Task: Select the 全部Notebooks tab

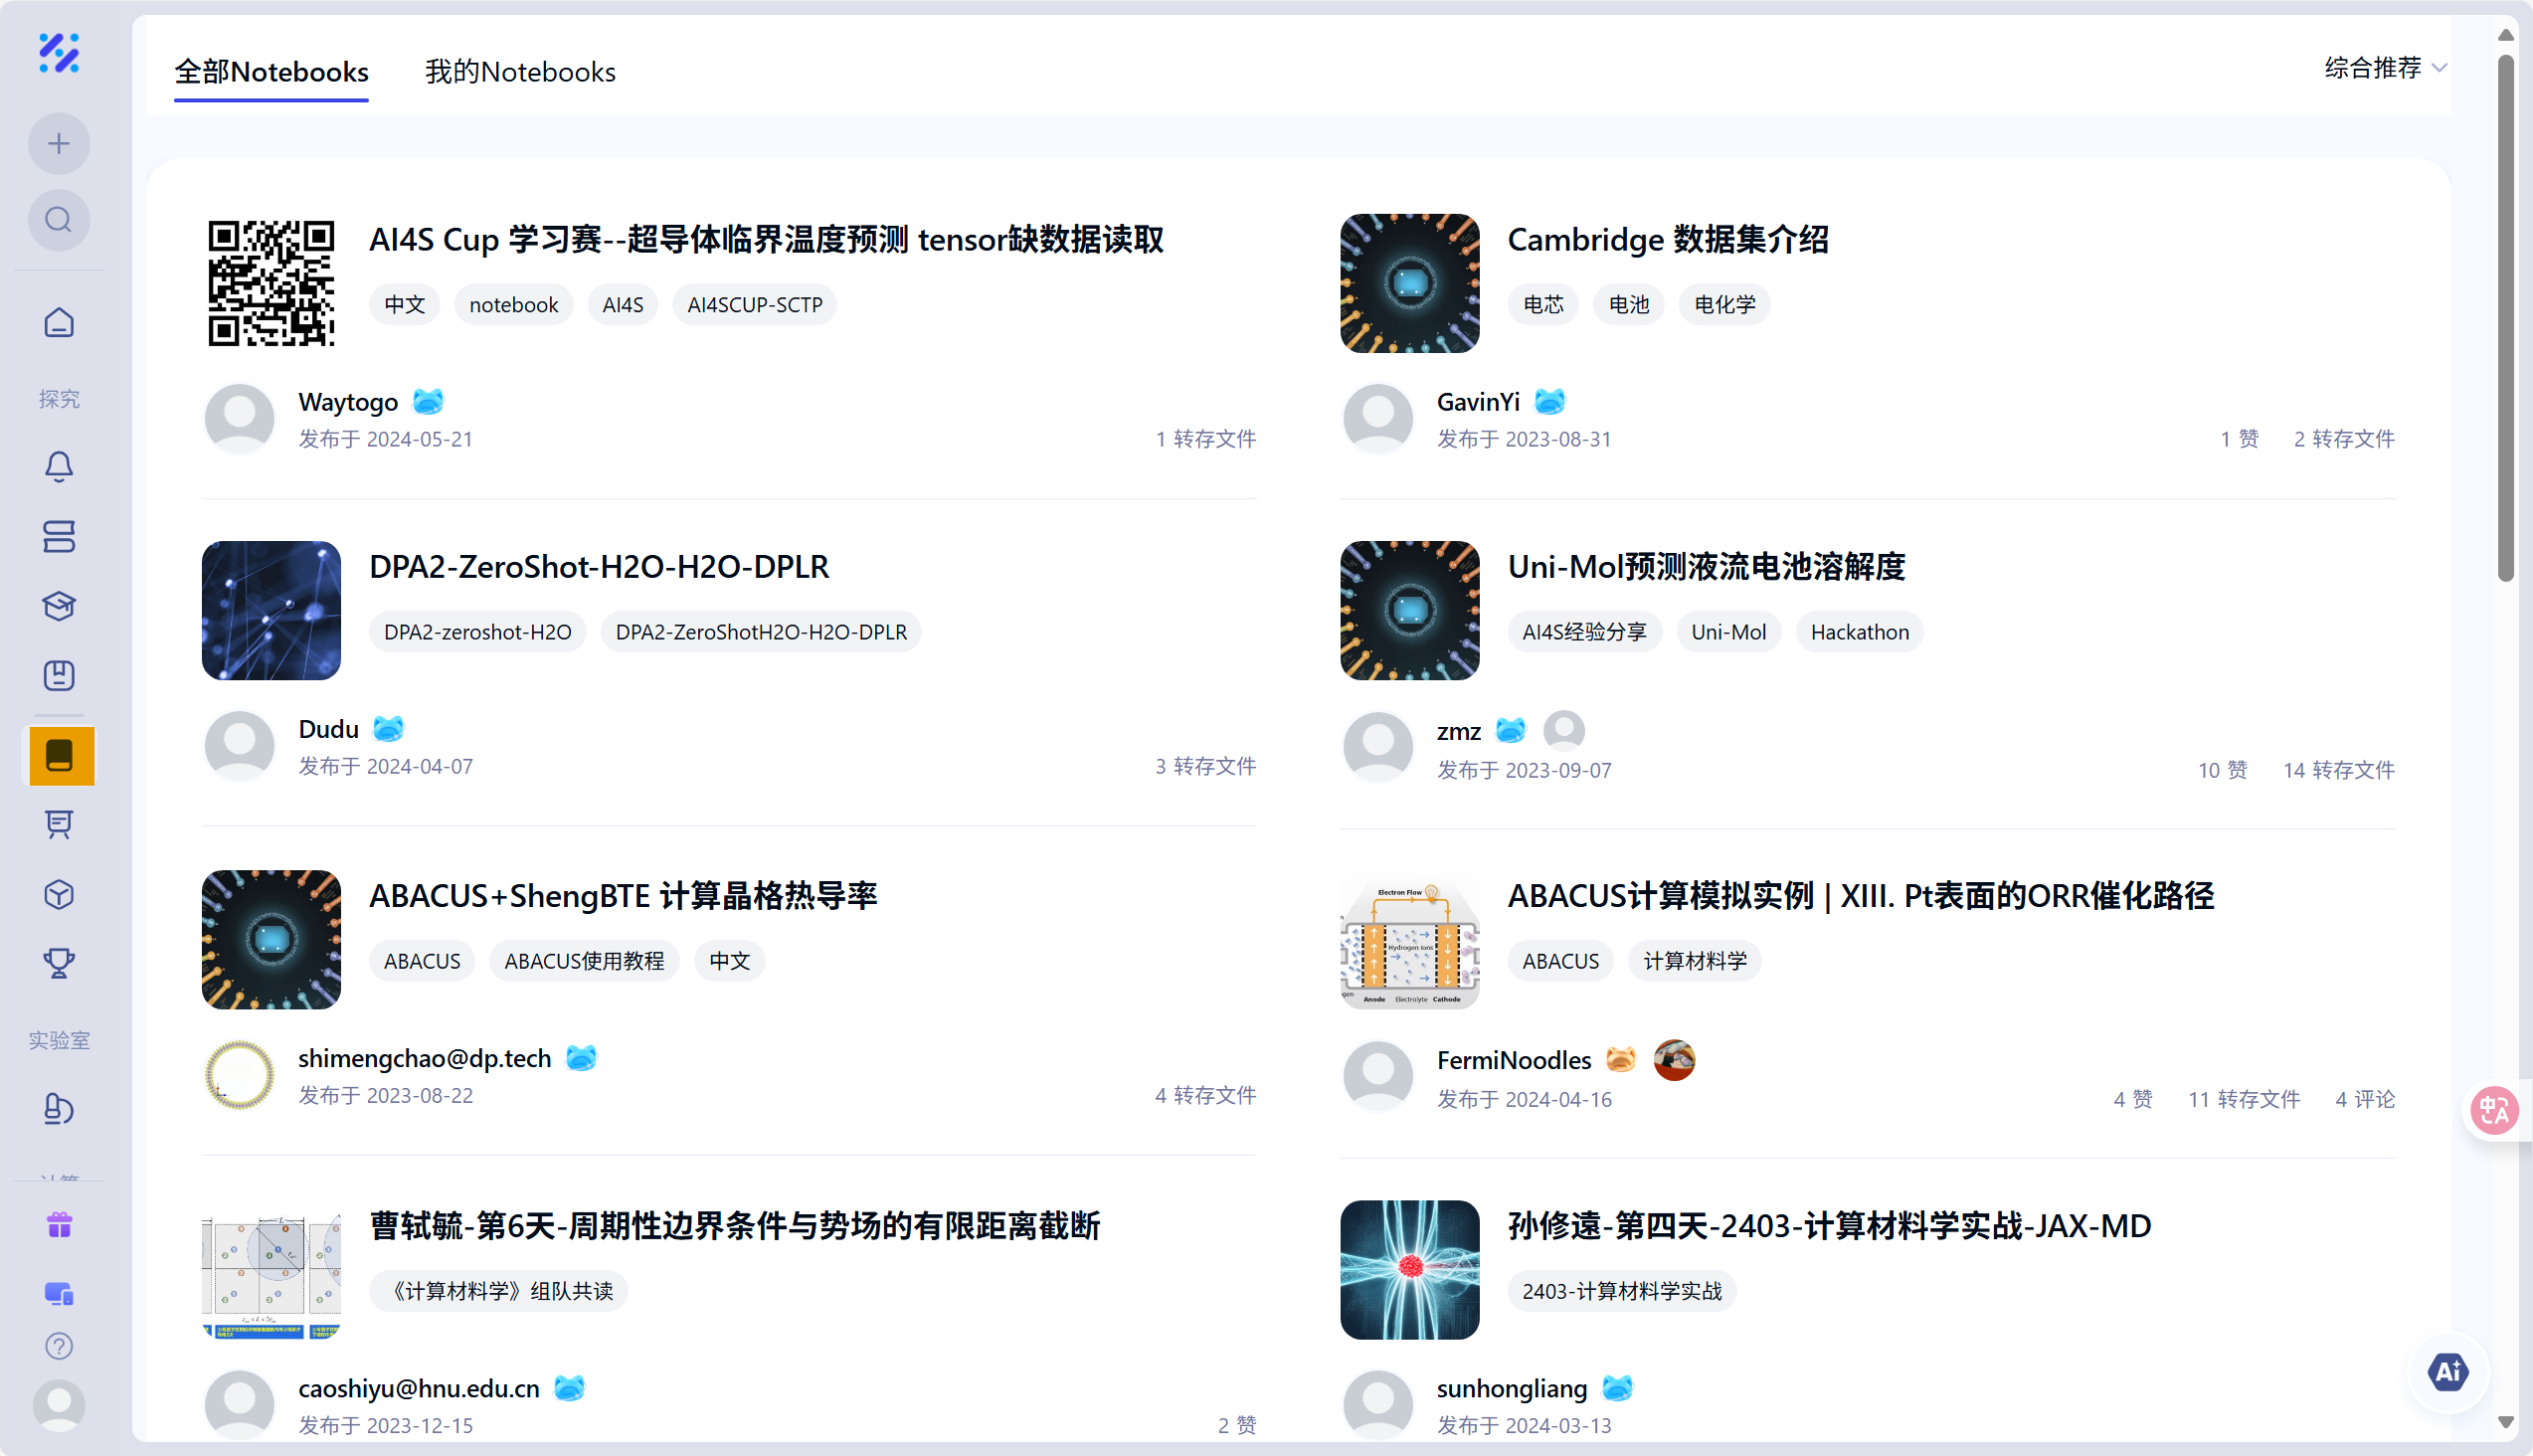Action: tap(271, 72)
